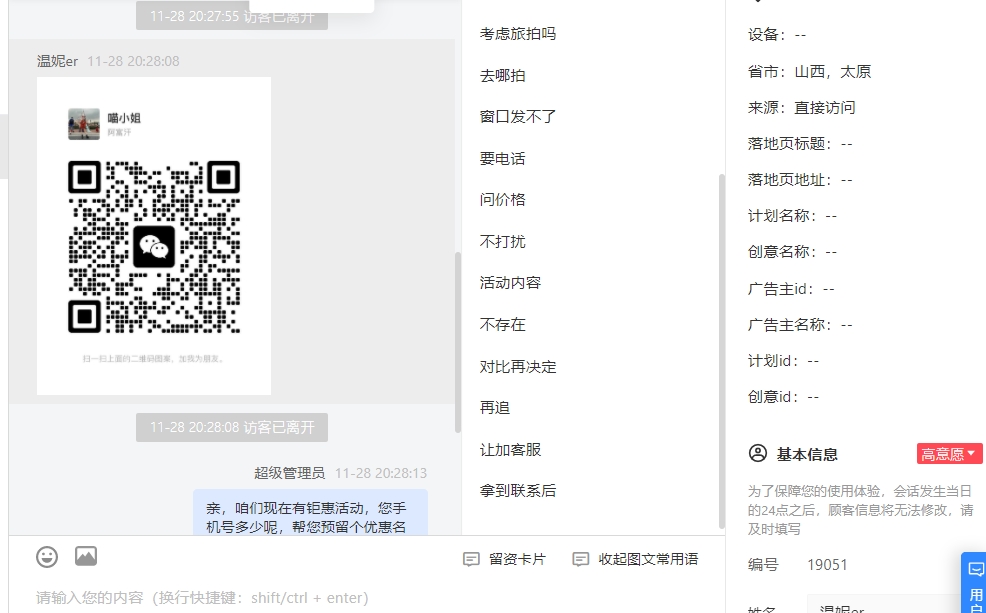Viewport: 986px width, 613px height.
Task: Click the 基本信息 section heading
Action: [807, 454]
